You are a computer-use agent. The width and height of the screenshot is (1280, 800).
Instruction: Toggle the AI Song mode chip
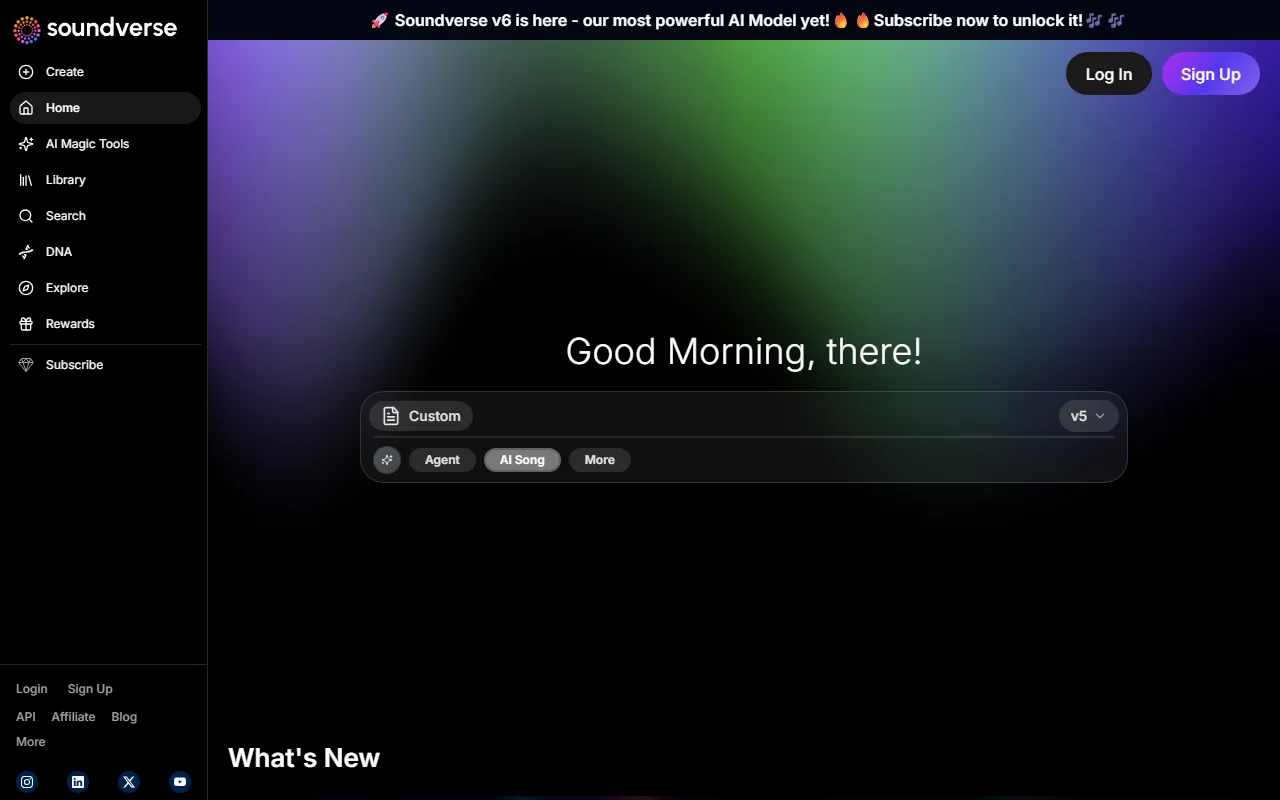[x=522, y=460]
